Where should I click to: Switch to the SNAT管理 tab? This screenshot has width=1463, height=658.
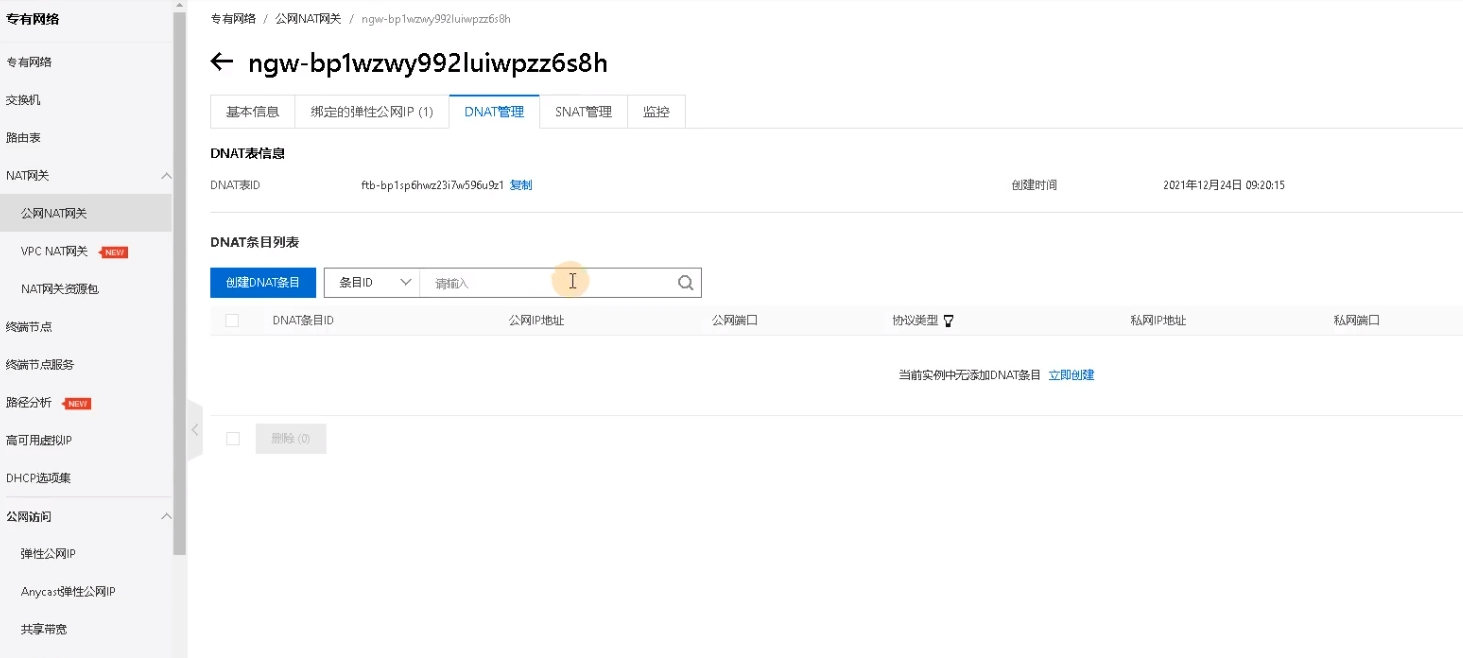click(x=583, y=112)
